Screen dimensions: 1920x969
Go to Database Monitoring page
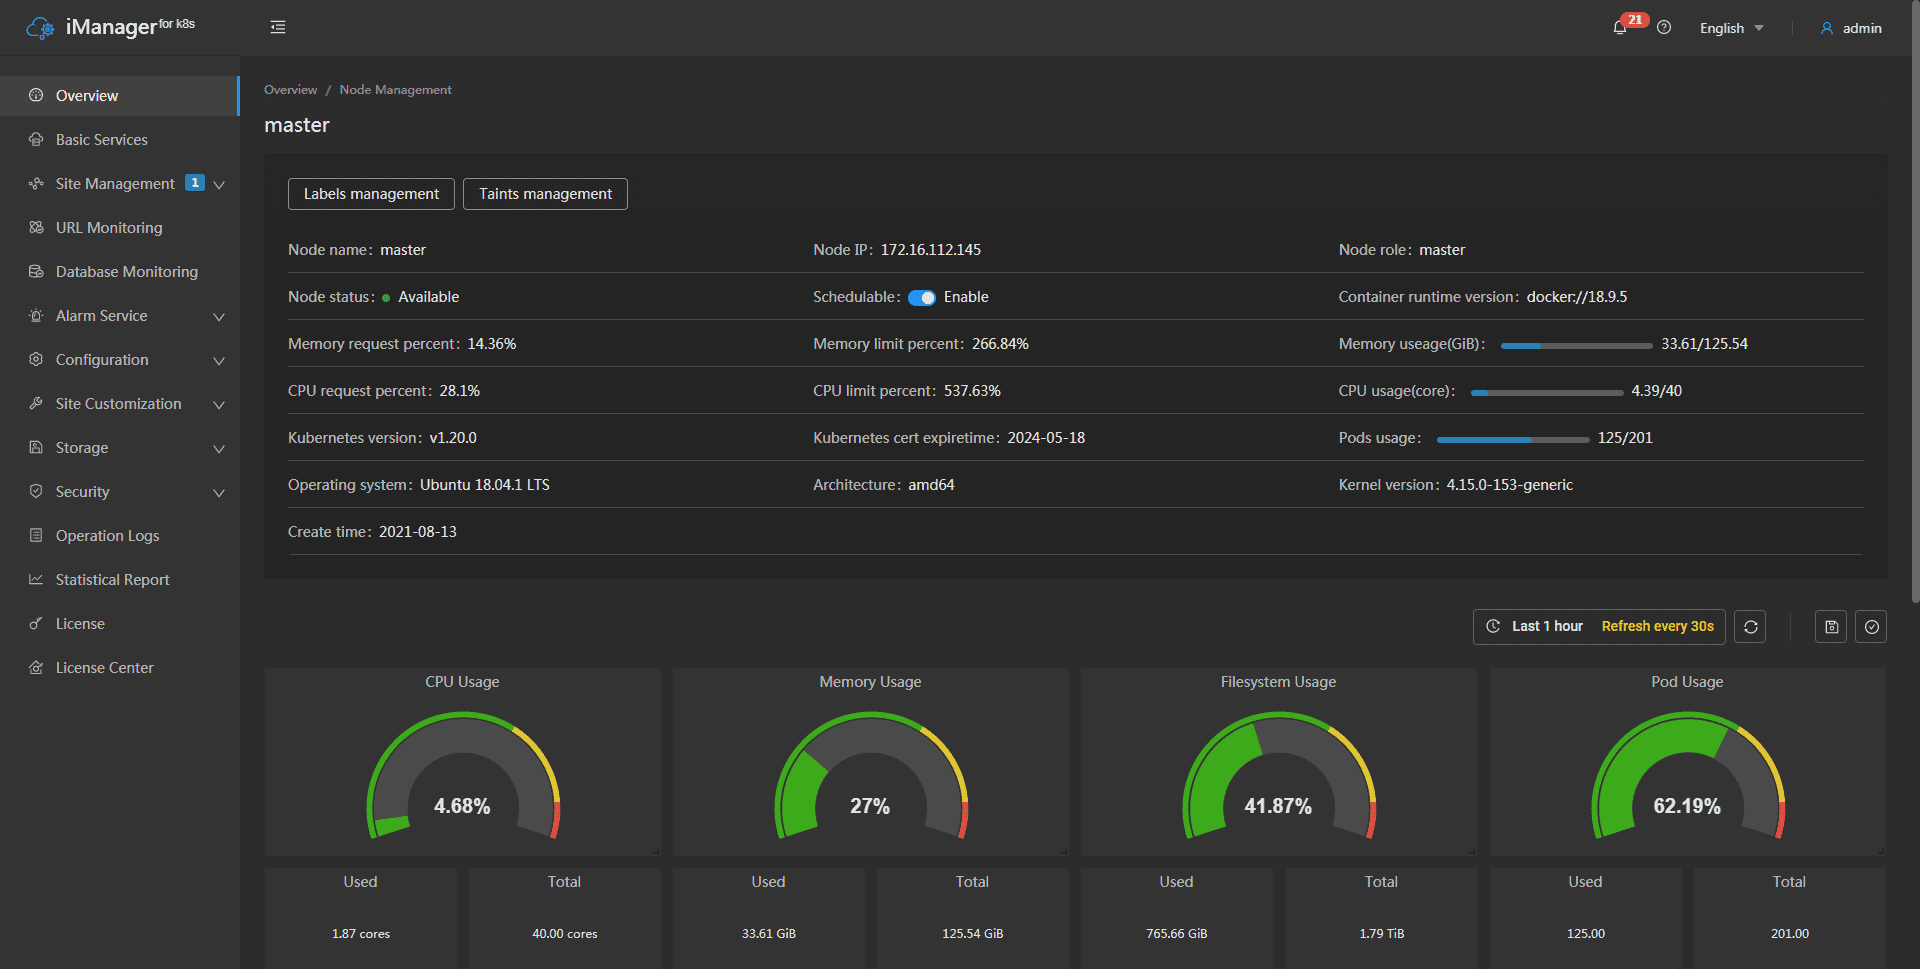coord(126,272)
